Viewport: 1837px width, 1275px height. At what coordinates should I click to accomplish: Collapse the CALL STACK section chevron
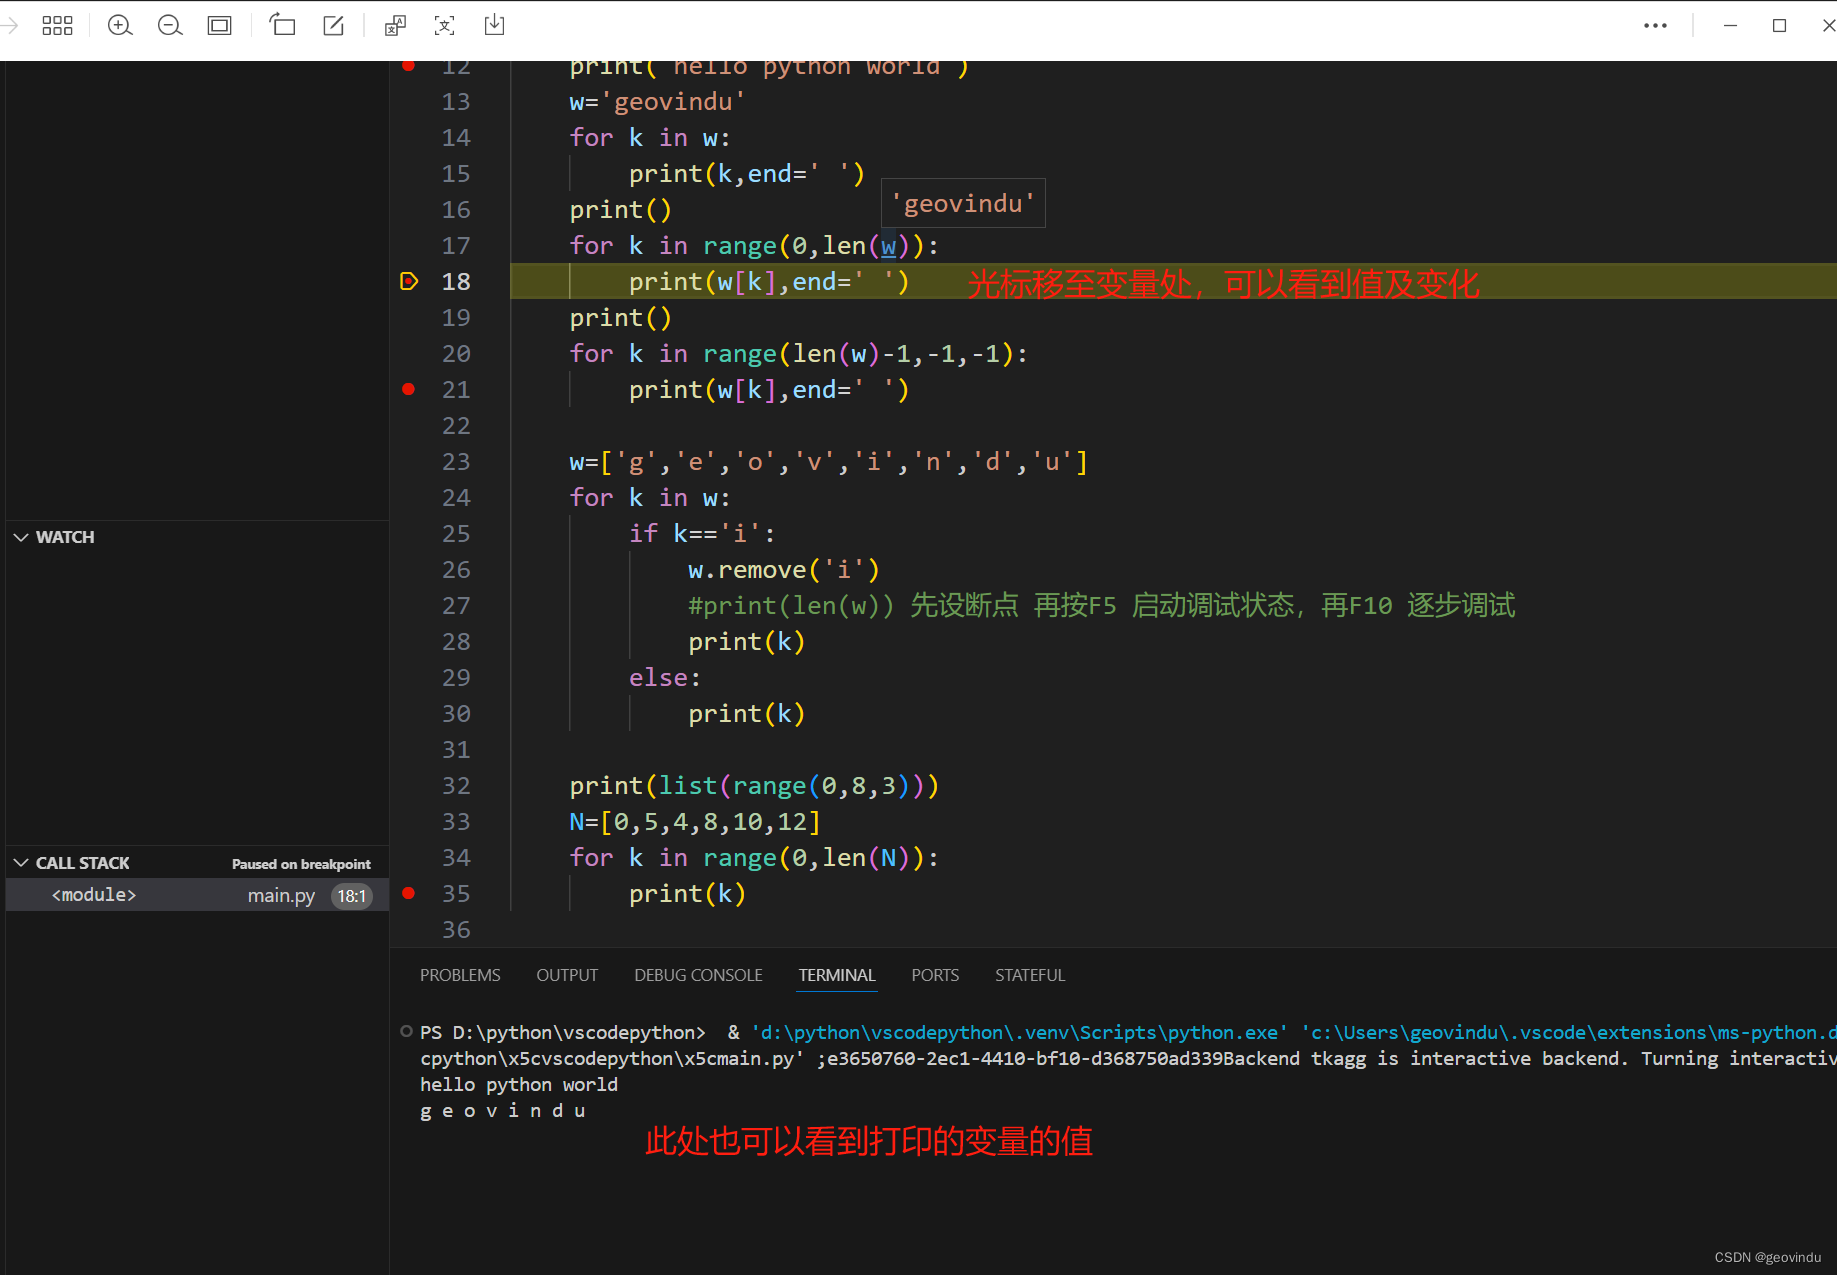click(21, 863)
